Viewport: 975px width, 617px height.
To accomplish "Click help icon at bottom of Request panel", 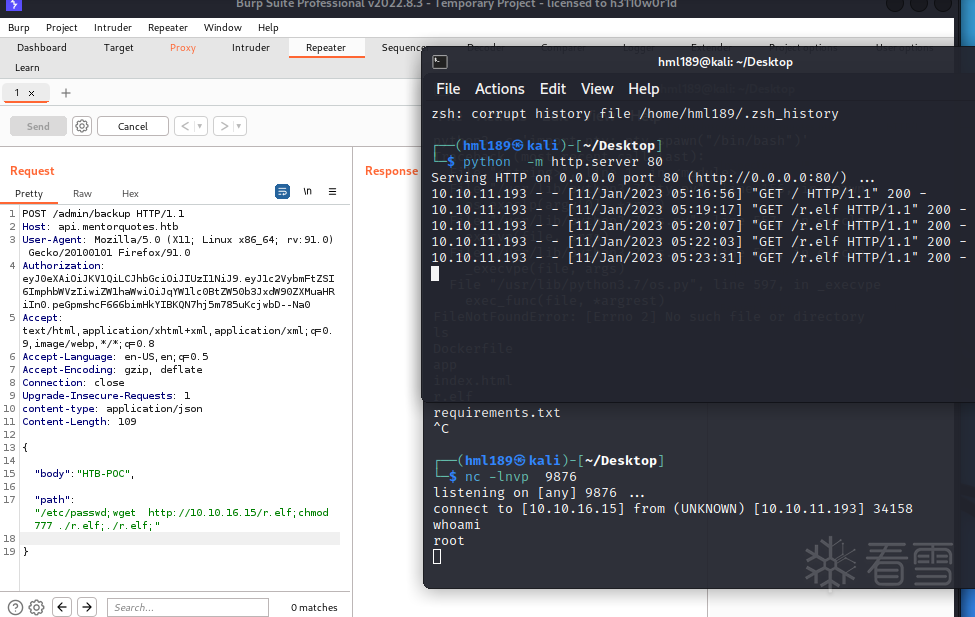I will [16, 607].
